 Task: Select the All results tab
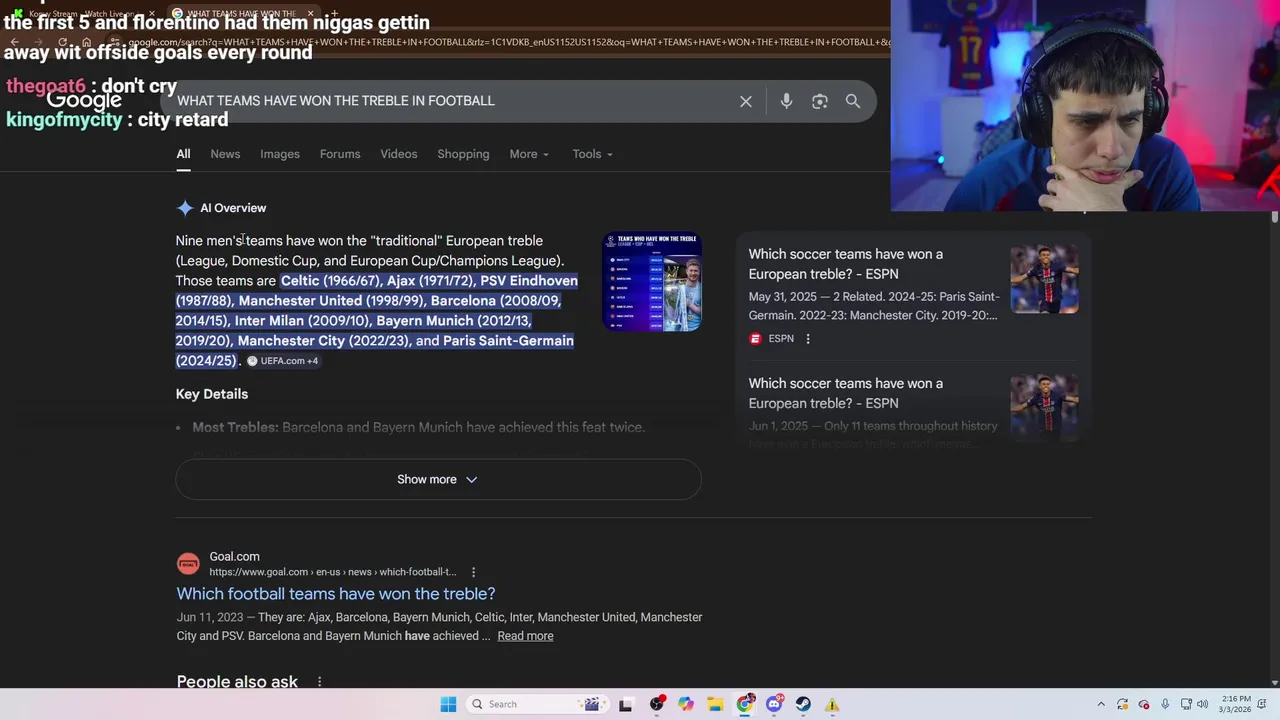coord(183,154)
